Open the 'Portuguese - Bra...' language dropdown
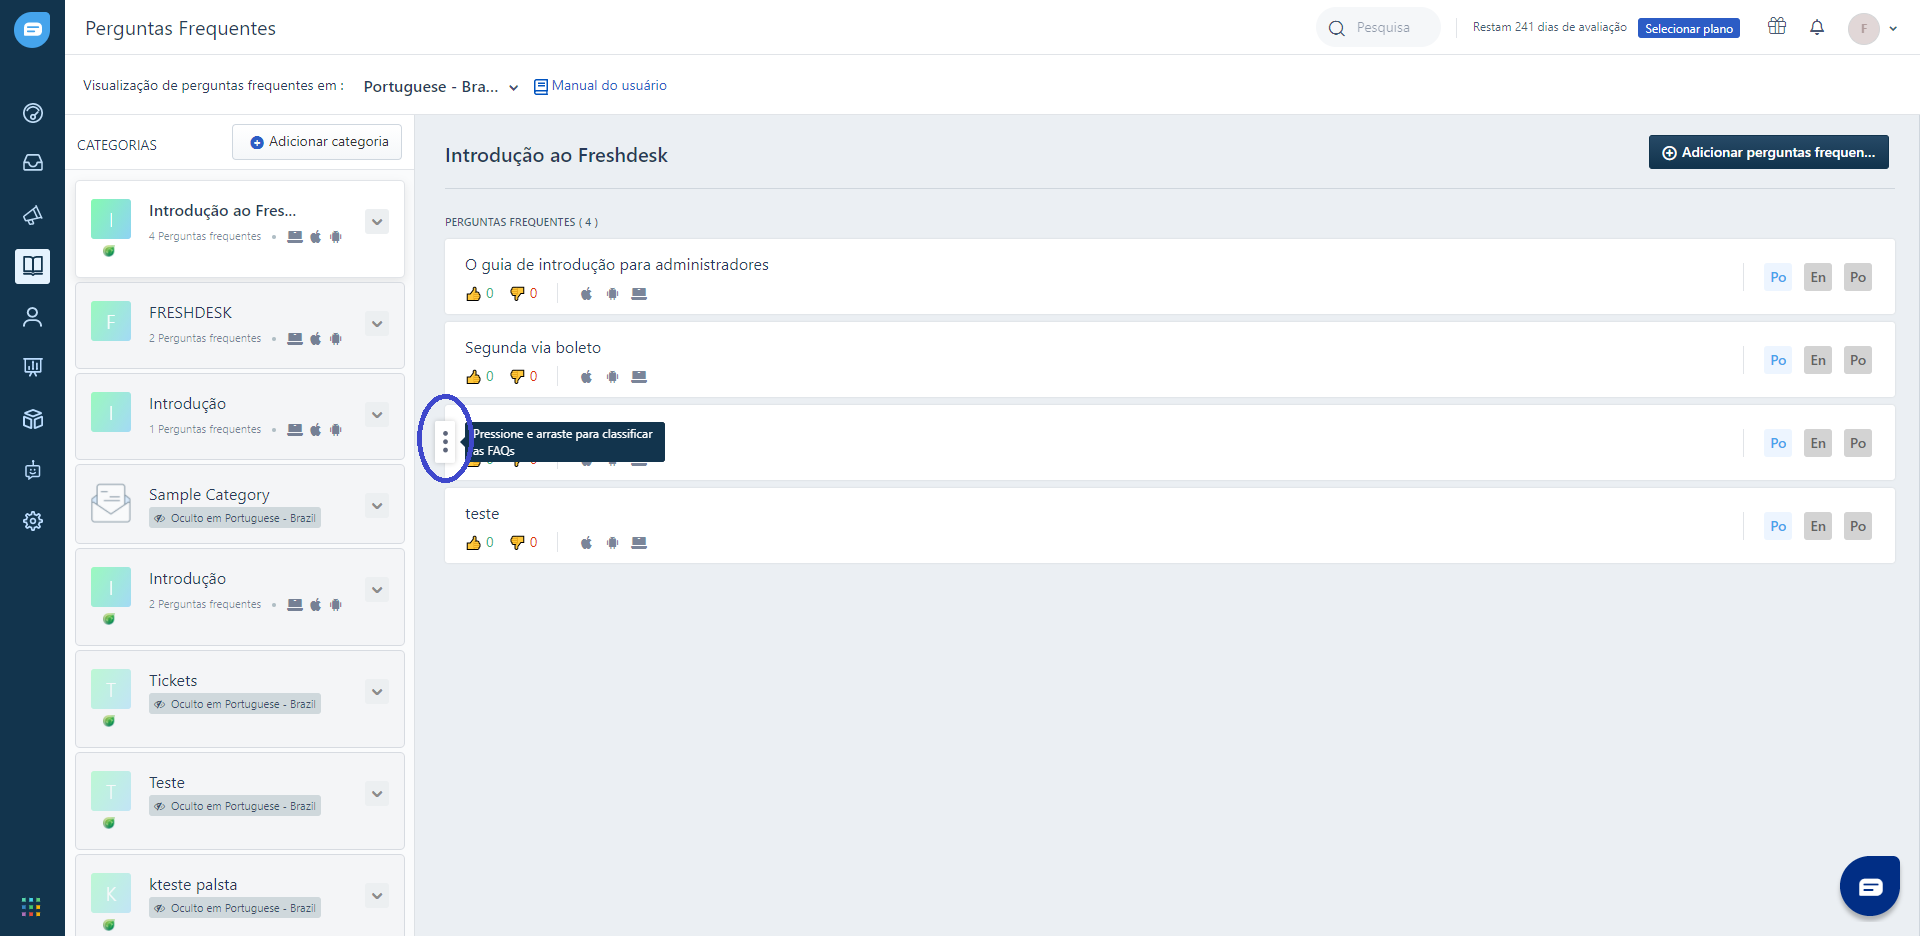1920x936 pixels. (441, 87)
